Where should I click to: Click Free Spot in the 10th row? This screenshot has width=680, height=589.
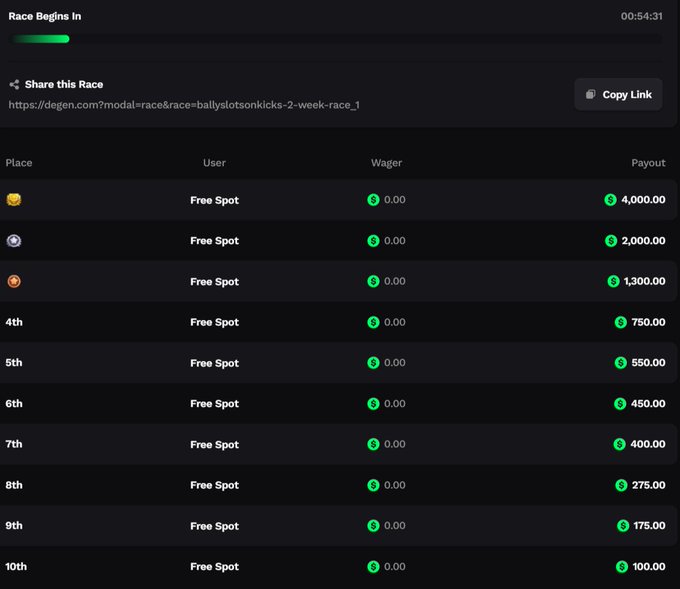pos(214,567)
